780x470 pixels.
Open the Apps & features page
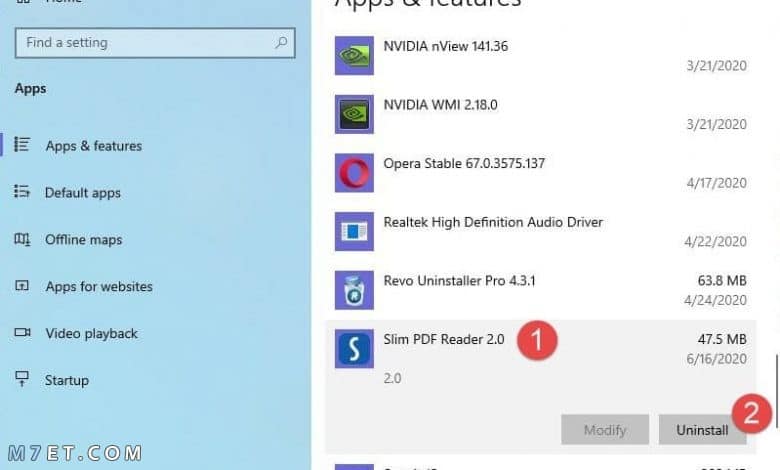point(94,146)
